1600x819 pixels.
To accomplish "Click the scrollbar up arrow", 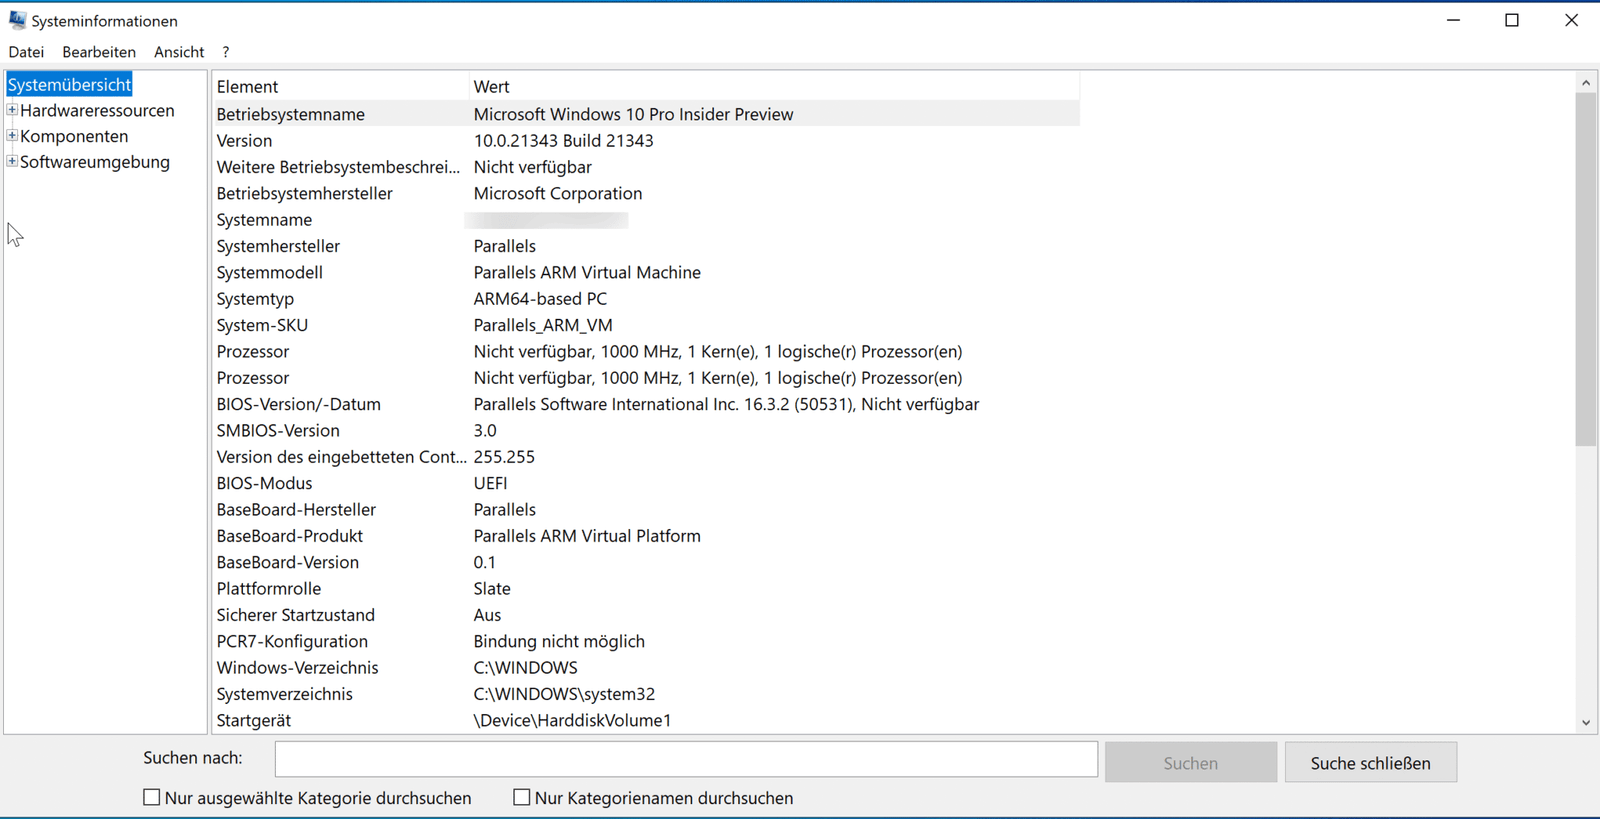I will click(1586, 83).
